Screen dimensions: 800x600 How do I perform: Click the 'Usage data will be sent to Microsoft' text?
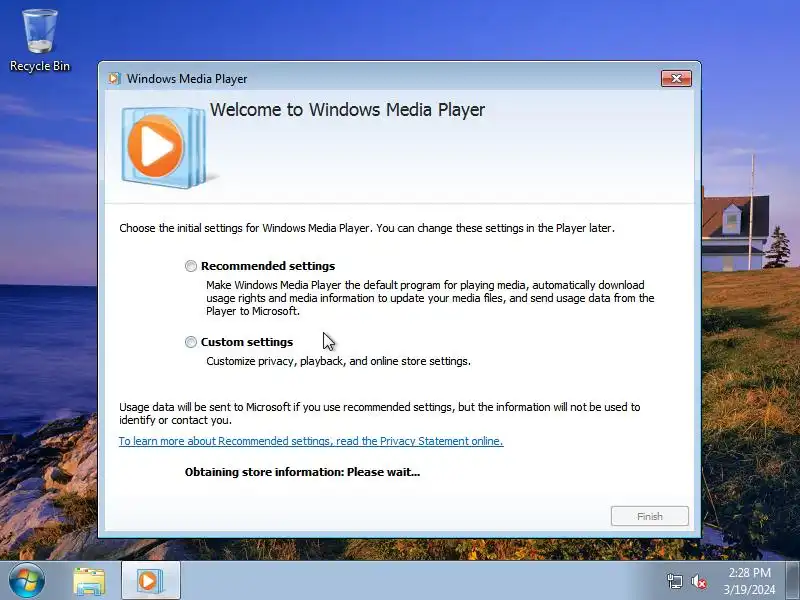pyautogui.click(x=380, y=414)
